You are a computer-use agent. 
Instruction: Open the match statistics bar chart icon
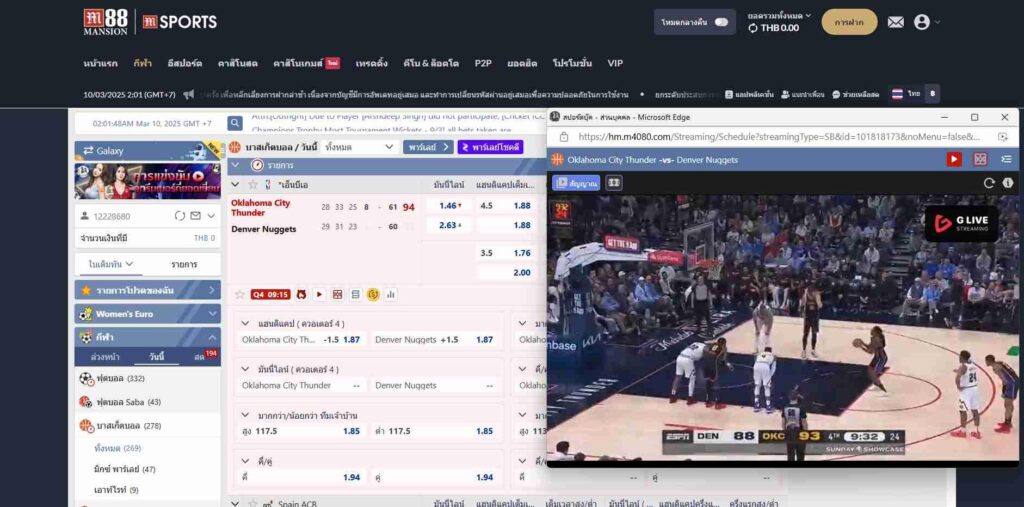click(391, 294)
